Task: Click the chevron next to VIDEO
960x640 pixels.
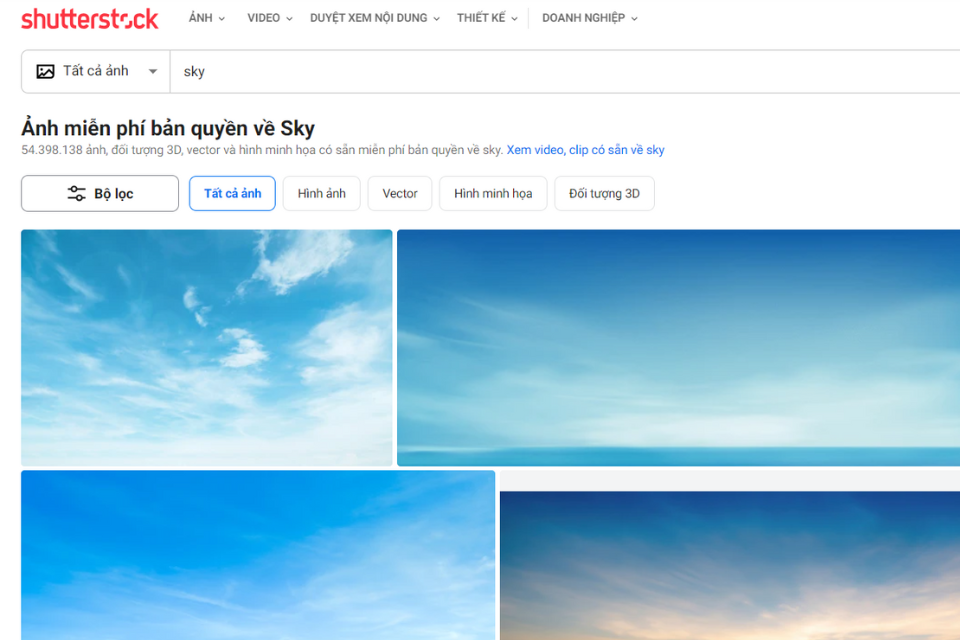Action: click(x=289, y=19)
